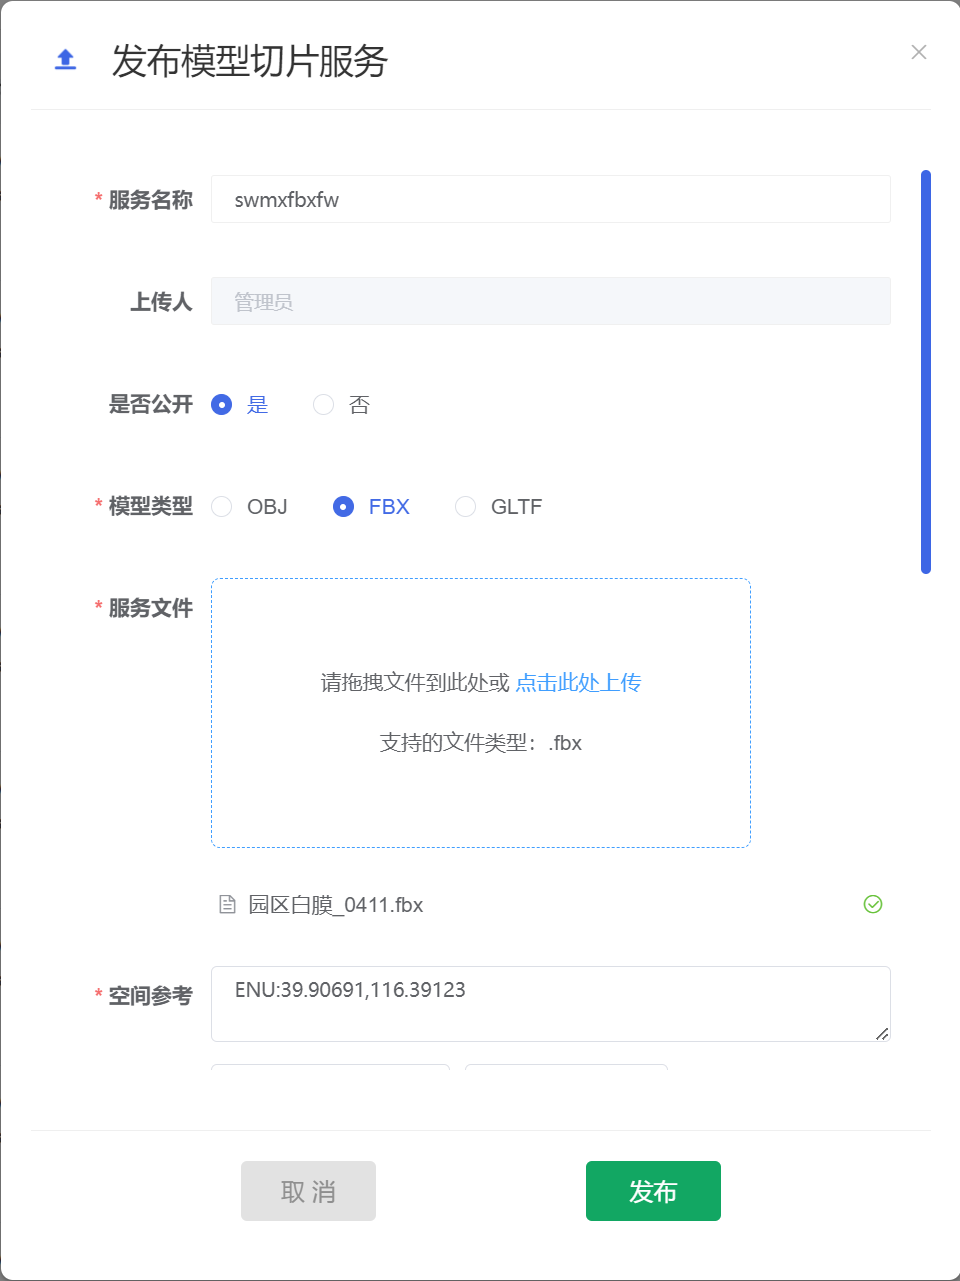Click the dashed file drop zone area
Viewport: 960px width, 1281px height.
(x=481, y=713)
